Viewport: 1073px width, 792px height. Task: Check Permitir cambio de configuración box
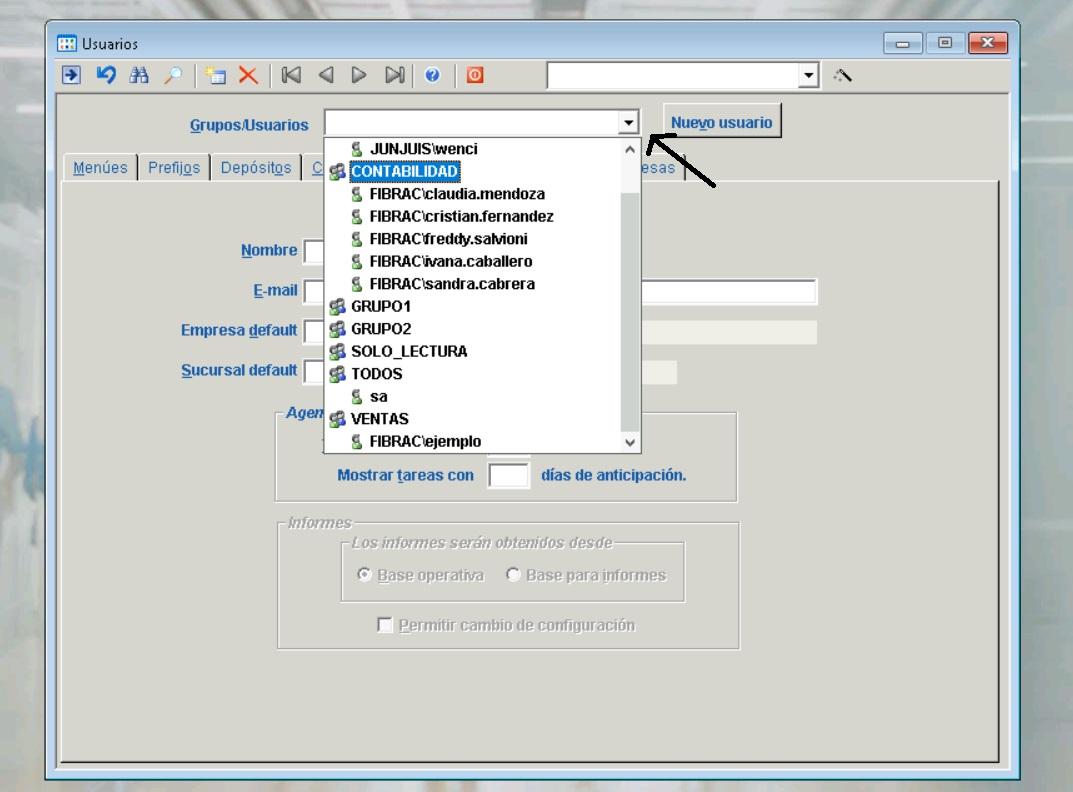tap(385, 626)
